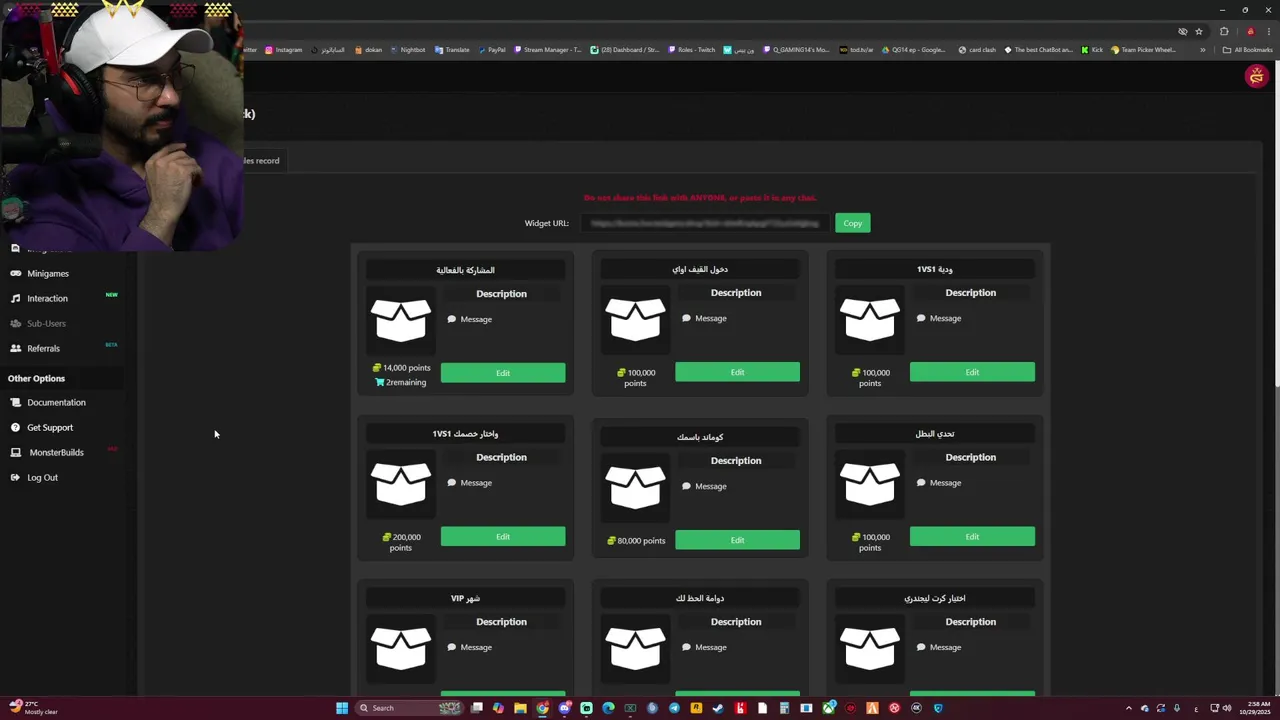Image resolution: width=1280 pixels, height=720 pixels.
Task: Open the Kick bookmark
Action: point(1092,50)
